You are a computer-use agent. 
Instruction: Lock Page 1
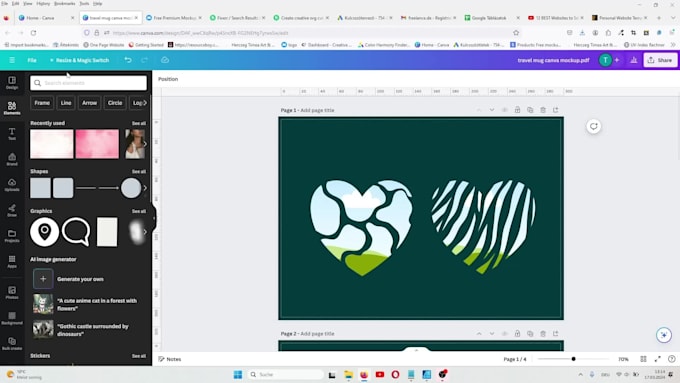tap(517, 110)
